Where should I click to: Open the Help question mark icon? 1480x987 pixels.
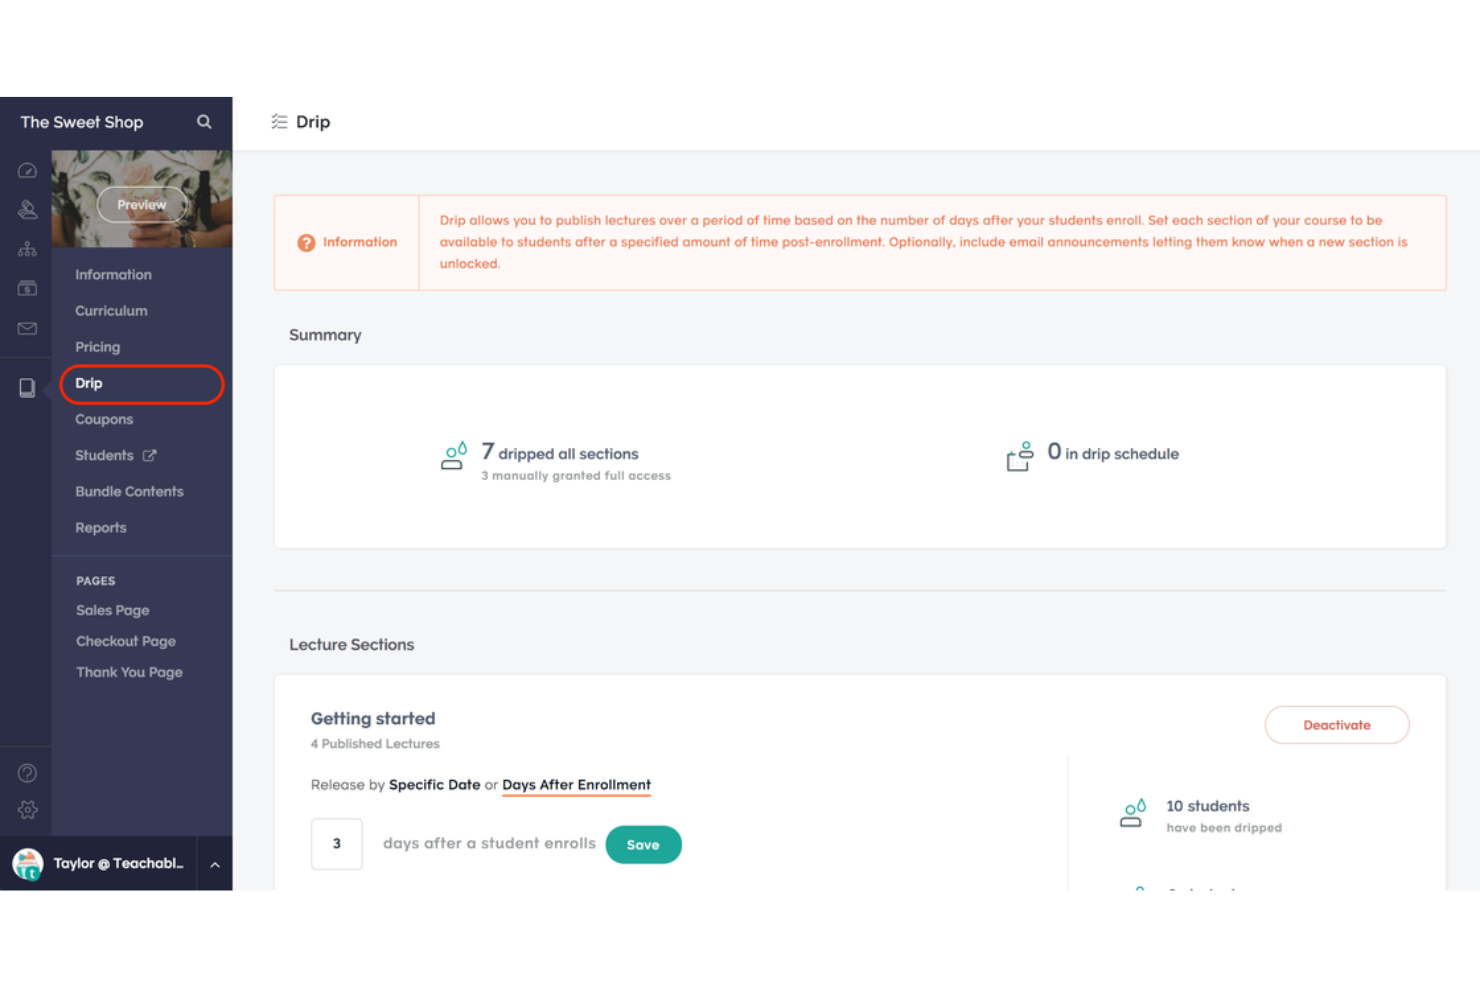click(27, 772)
